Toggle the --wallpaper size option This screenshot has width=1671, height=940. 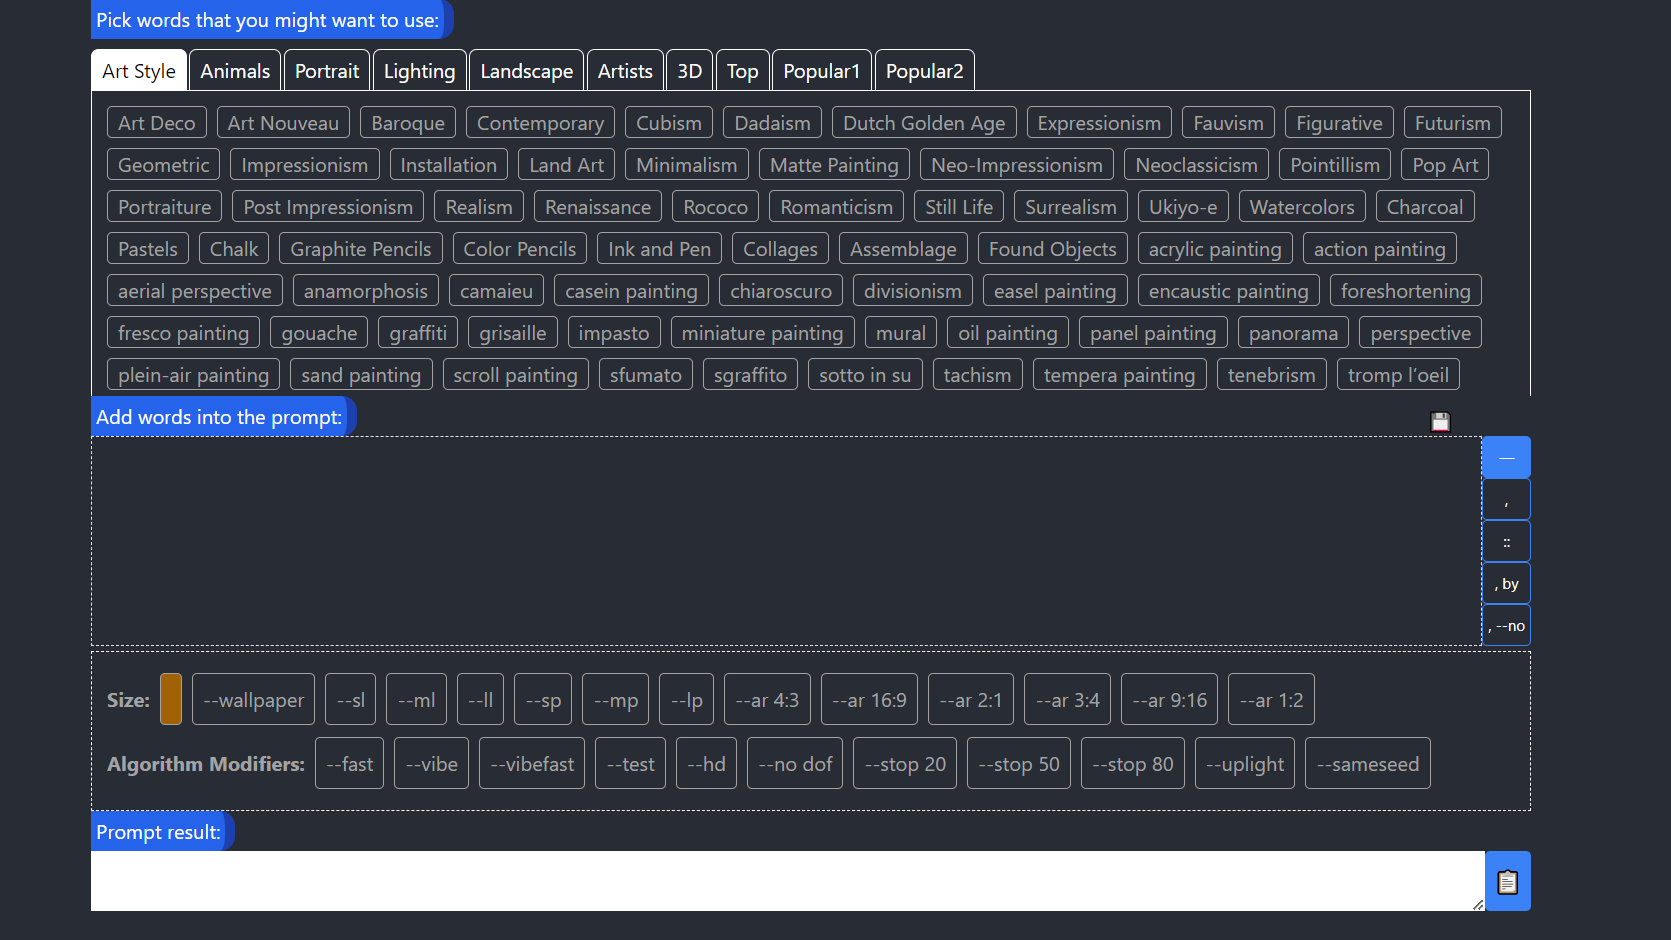pyautogui.click(x=253, y=700)
